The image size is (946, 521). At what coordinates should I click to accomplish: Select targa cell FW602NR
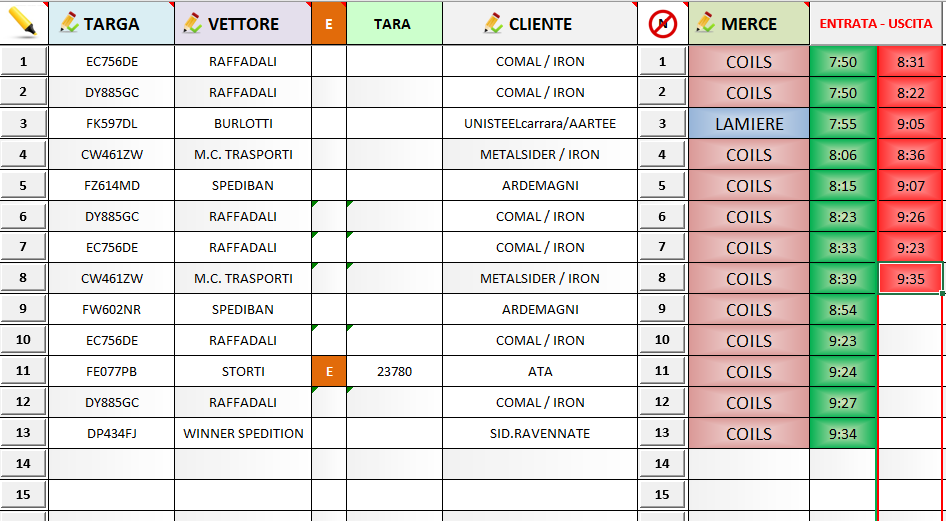[x=112, y=309]
